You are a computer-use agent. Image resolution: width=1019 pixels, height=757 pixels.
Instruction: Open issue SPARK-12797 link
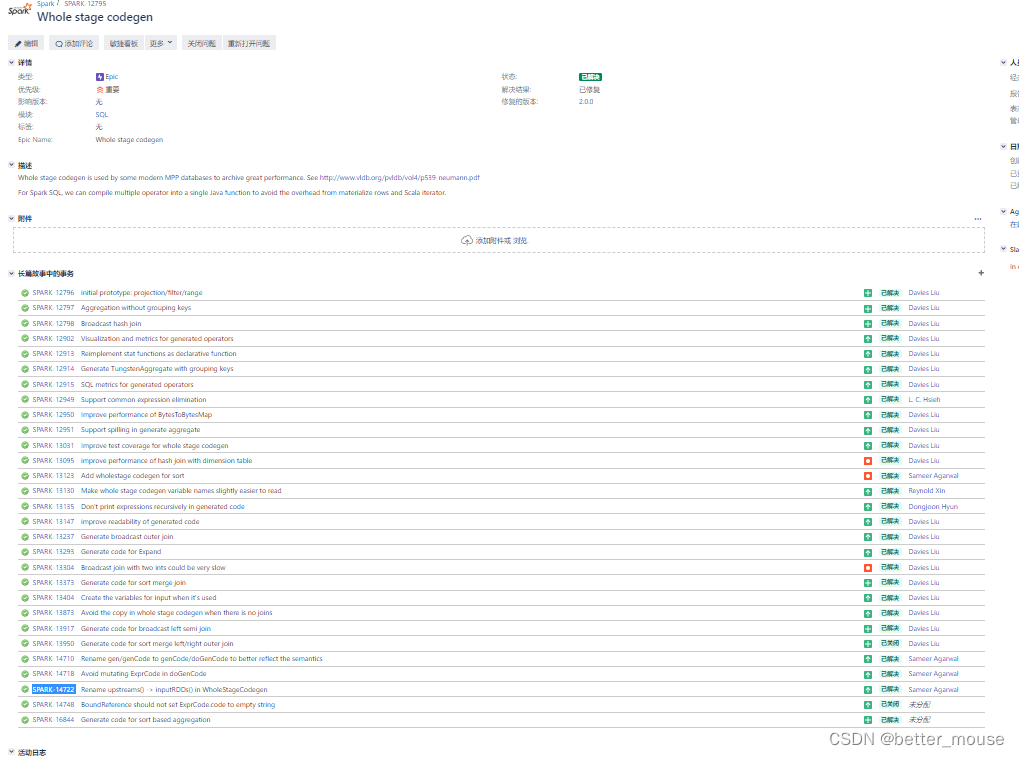[53, 308]
